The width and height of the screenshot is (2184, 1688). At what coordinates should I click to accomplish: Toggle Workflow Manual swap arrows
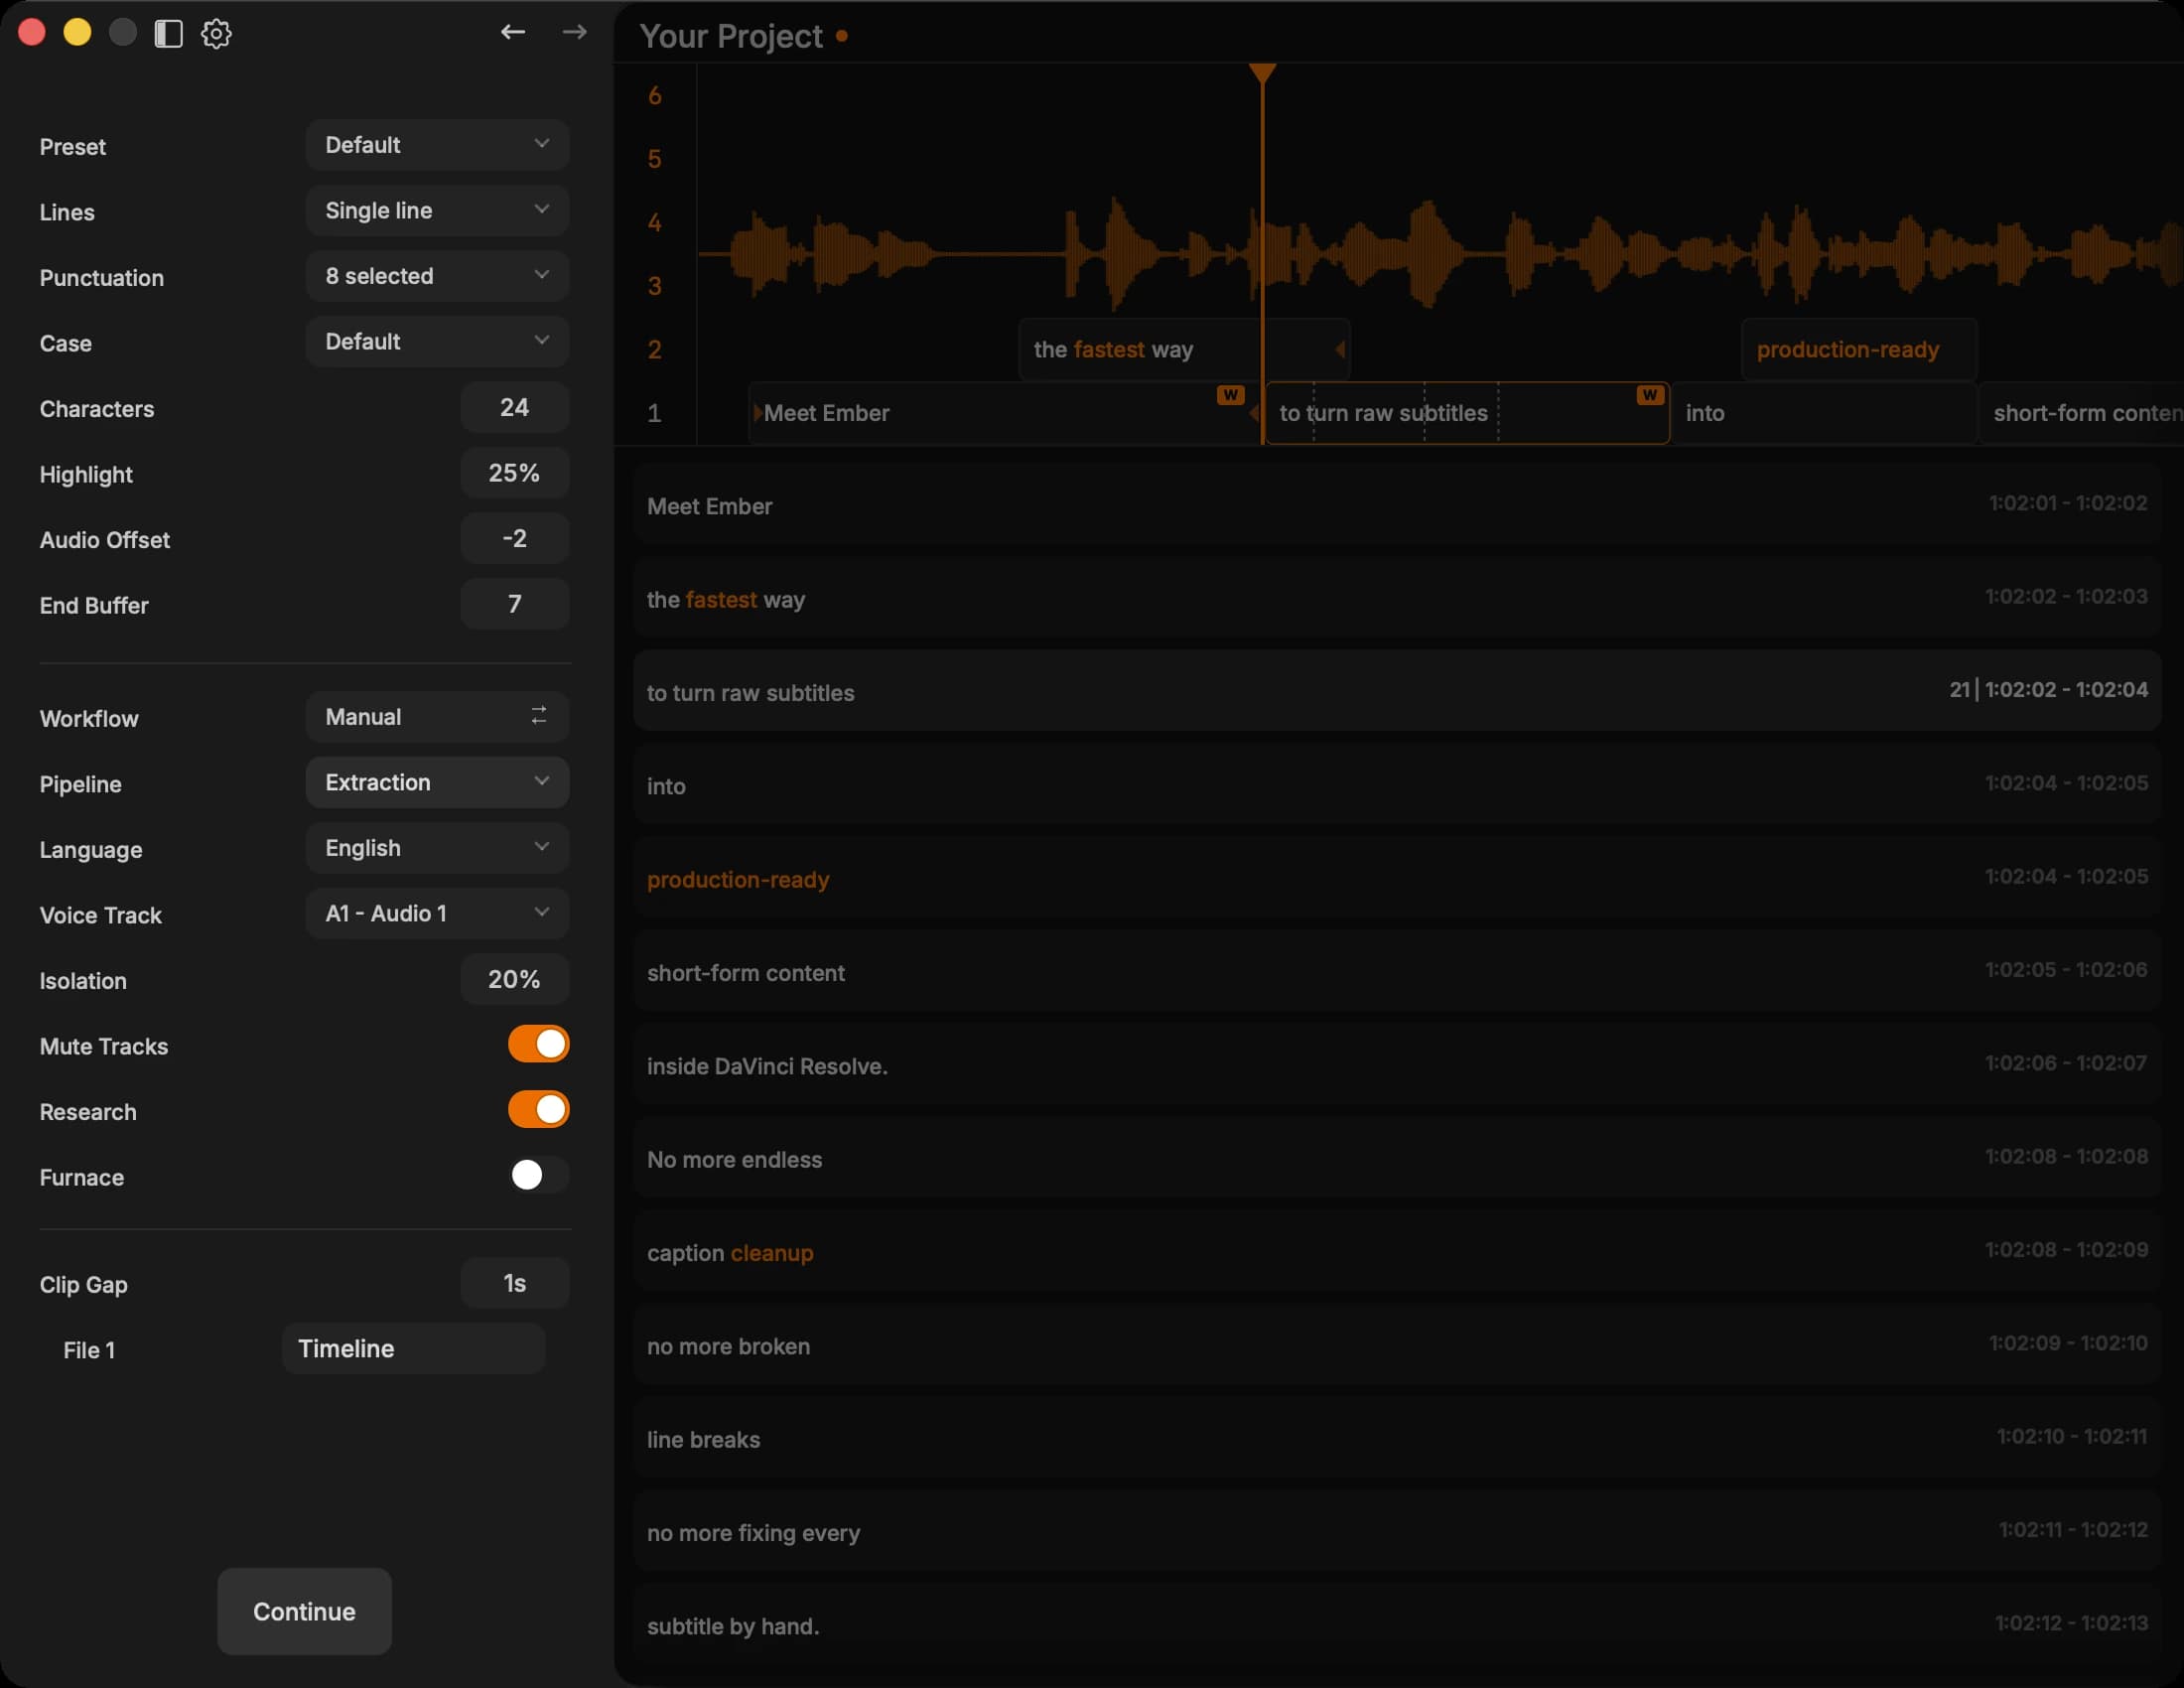(x=539, y=715)
